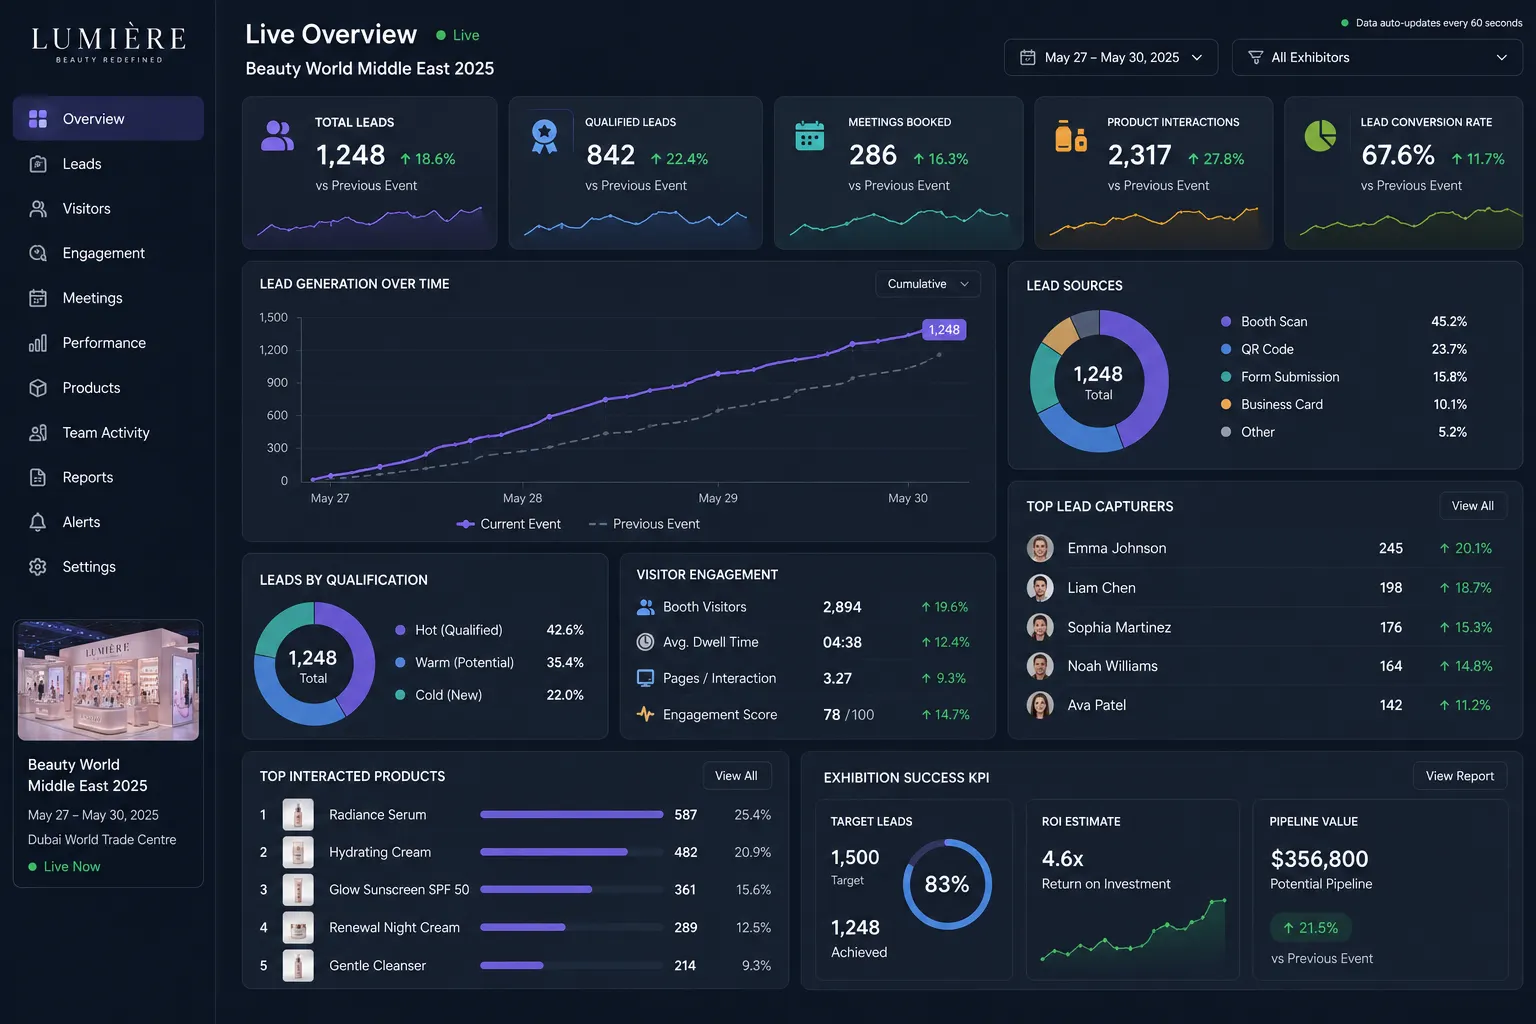This screenshot has width=1536, height=1024.
Task: Click the Glow Sunscreen SPF 50 row name
Action: 399,890
